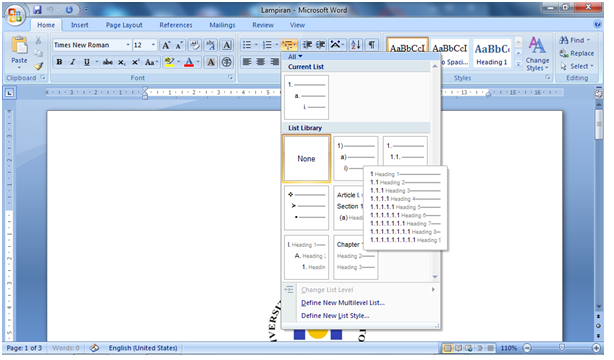Go to the Mailings tab
The width and height of the screenshot is (614, 360).
coord(222,25)
